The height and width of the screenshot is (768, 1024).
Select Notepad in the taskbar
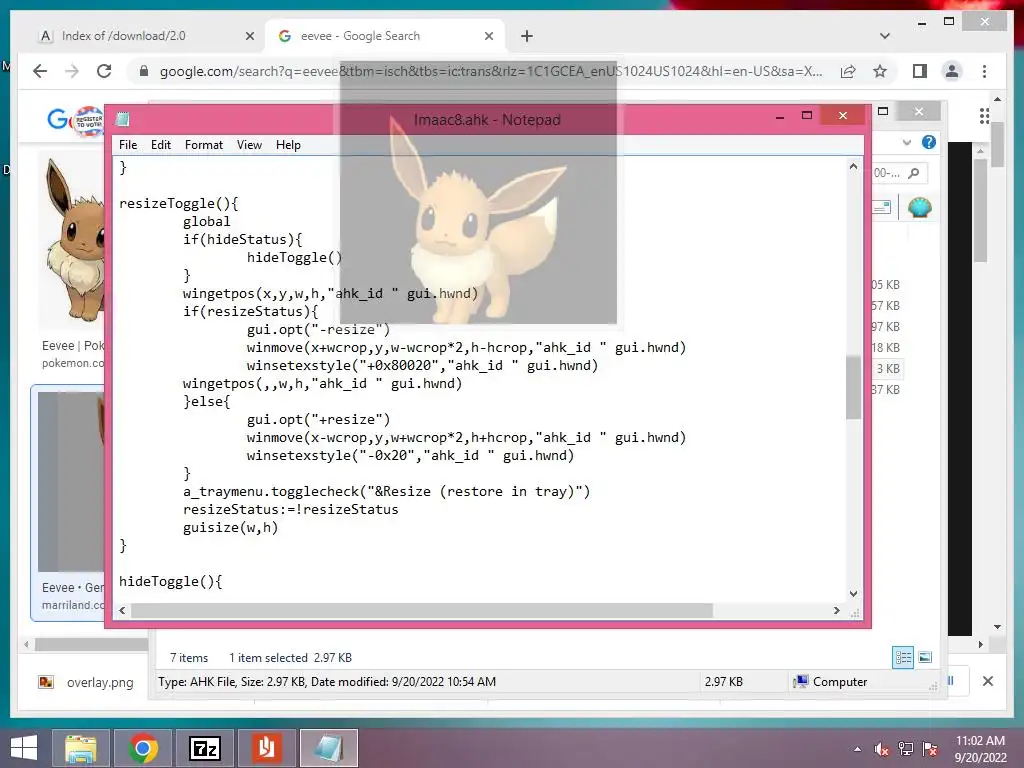point(328,748)
